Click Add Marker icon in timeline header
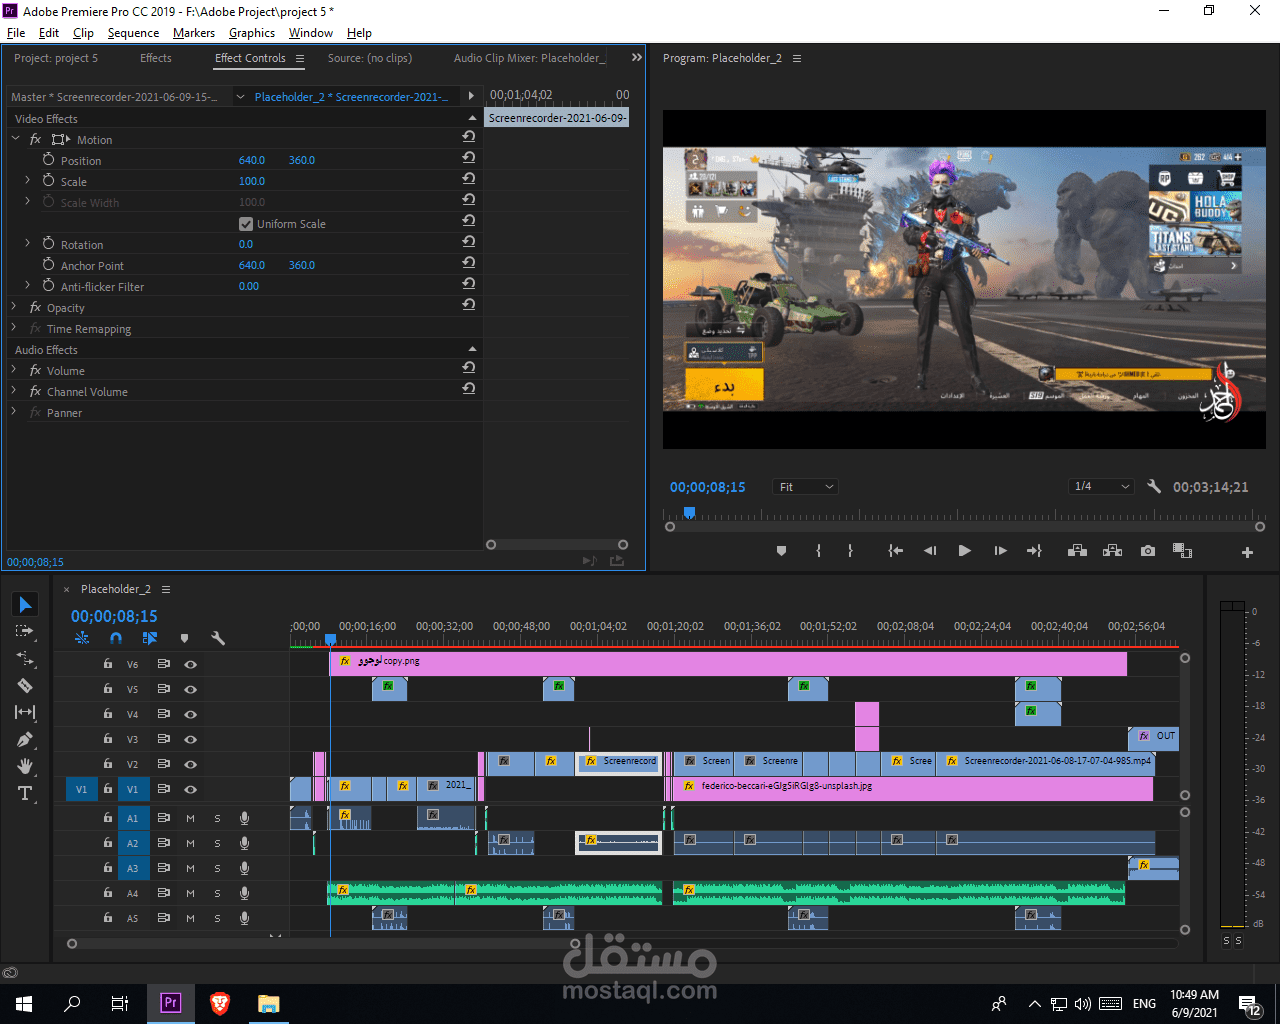 click(184, 638)
